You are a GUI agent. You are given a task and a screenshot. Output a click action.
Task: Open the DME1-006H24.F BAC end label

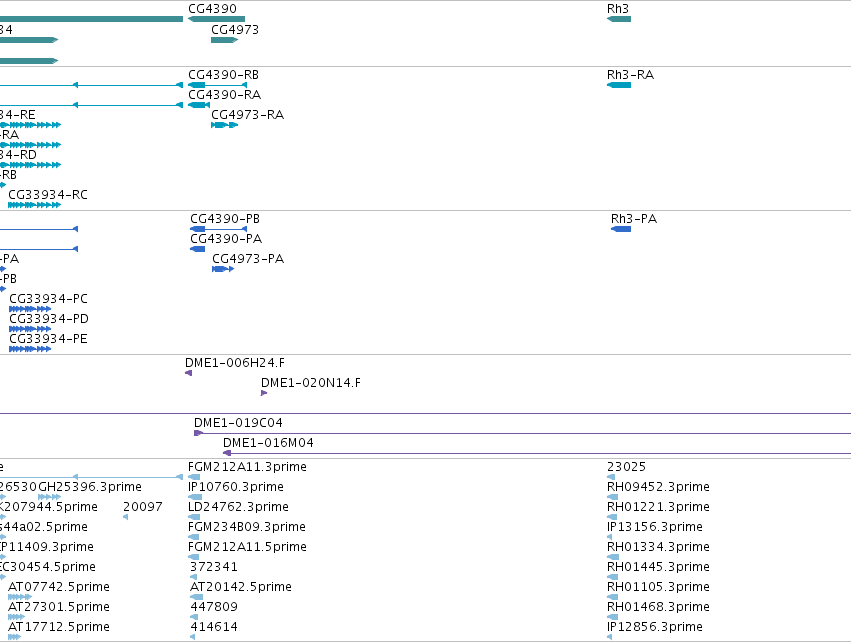coord(234,363)
